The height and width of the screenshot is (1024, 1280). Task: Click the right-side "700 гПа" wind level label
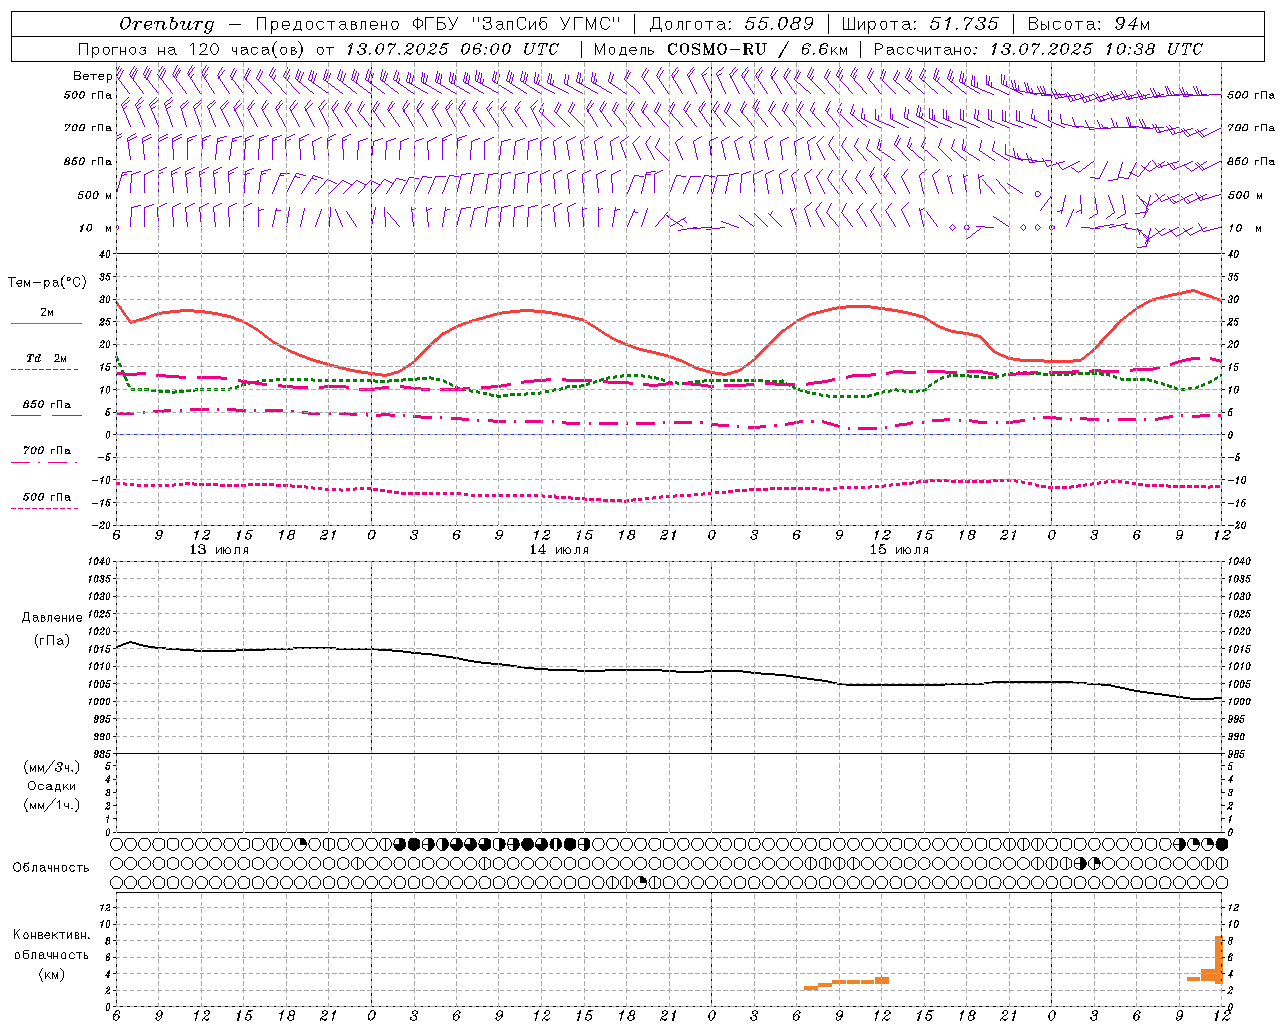click(x=1251, y=128)
